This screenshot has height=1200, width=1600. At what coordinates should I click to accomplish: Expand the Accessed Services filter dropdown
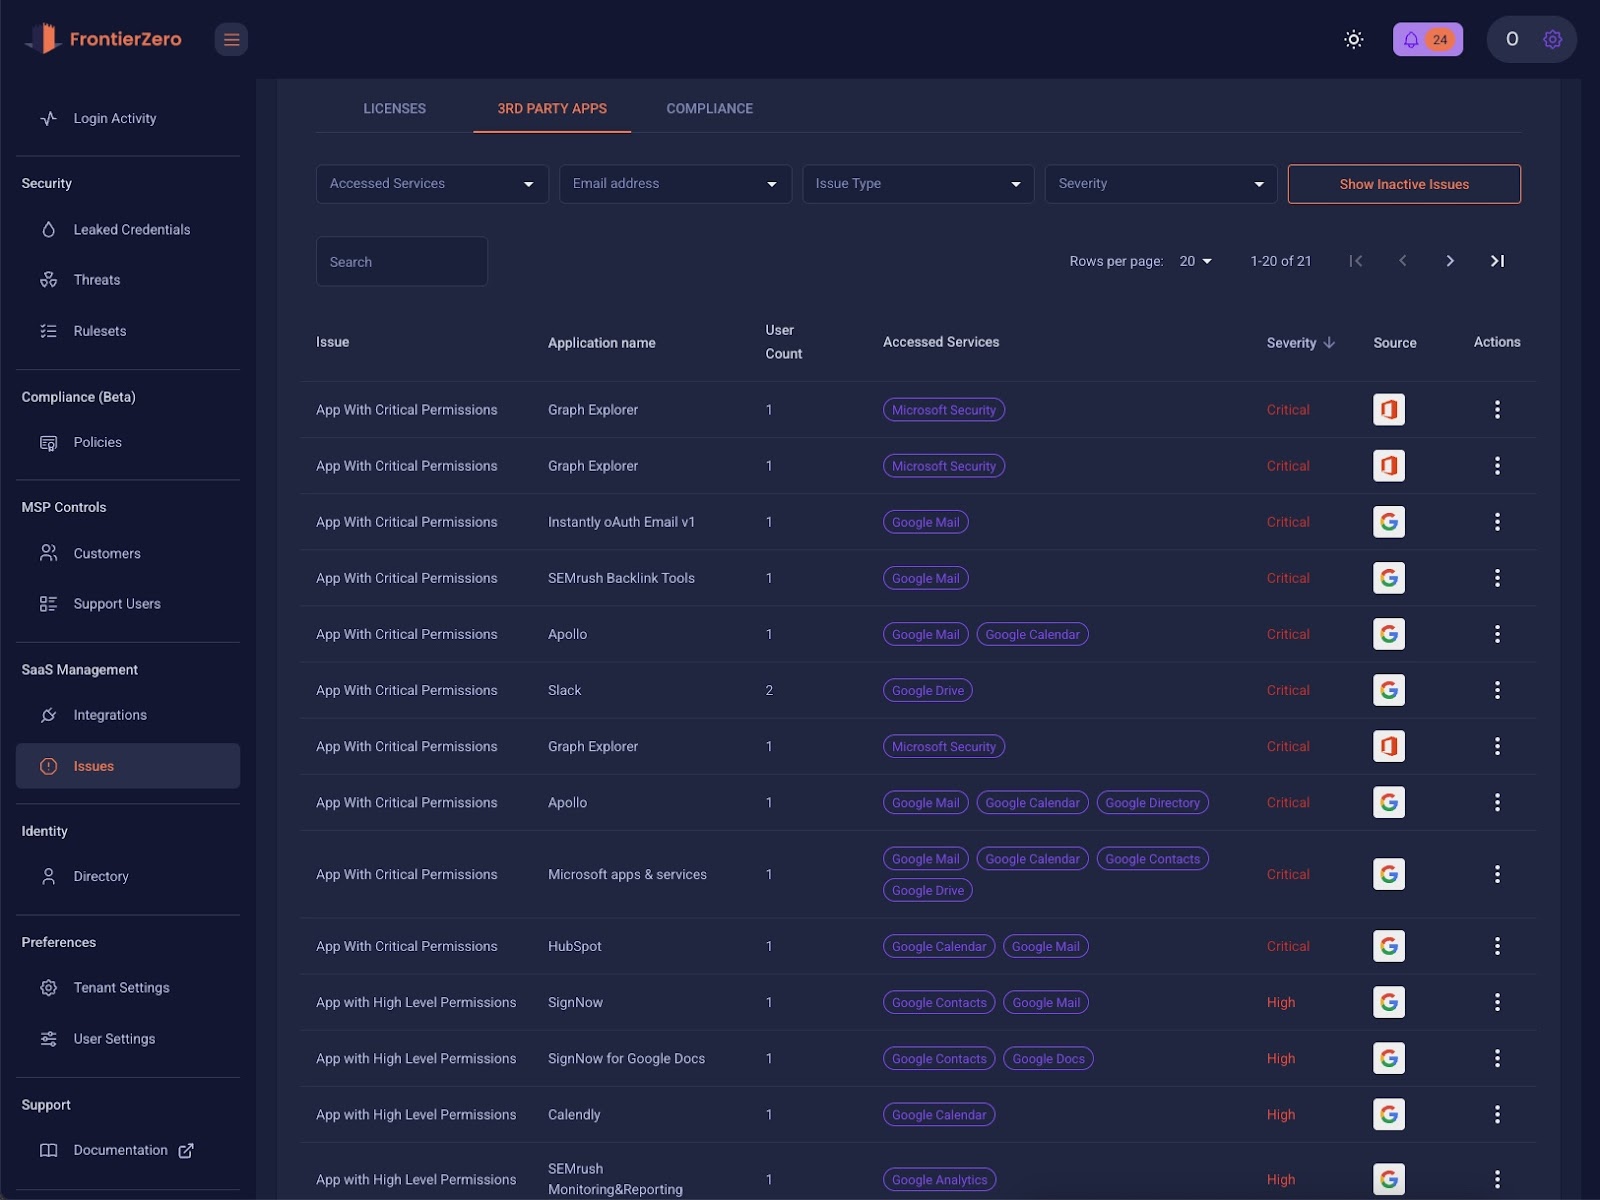coord(431,184)
